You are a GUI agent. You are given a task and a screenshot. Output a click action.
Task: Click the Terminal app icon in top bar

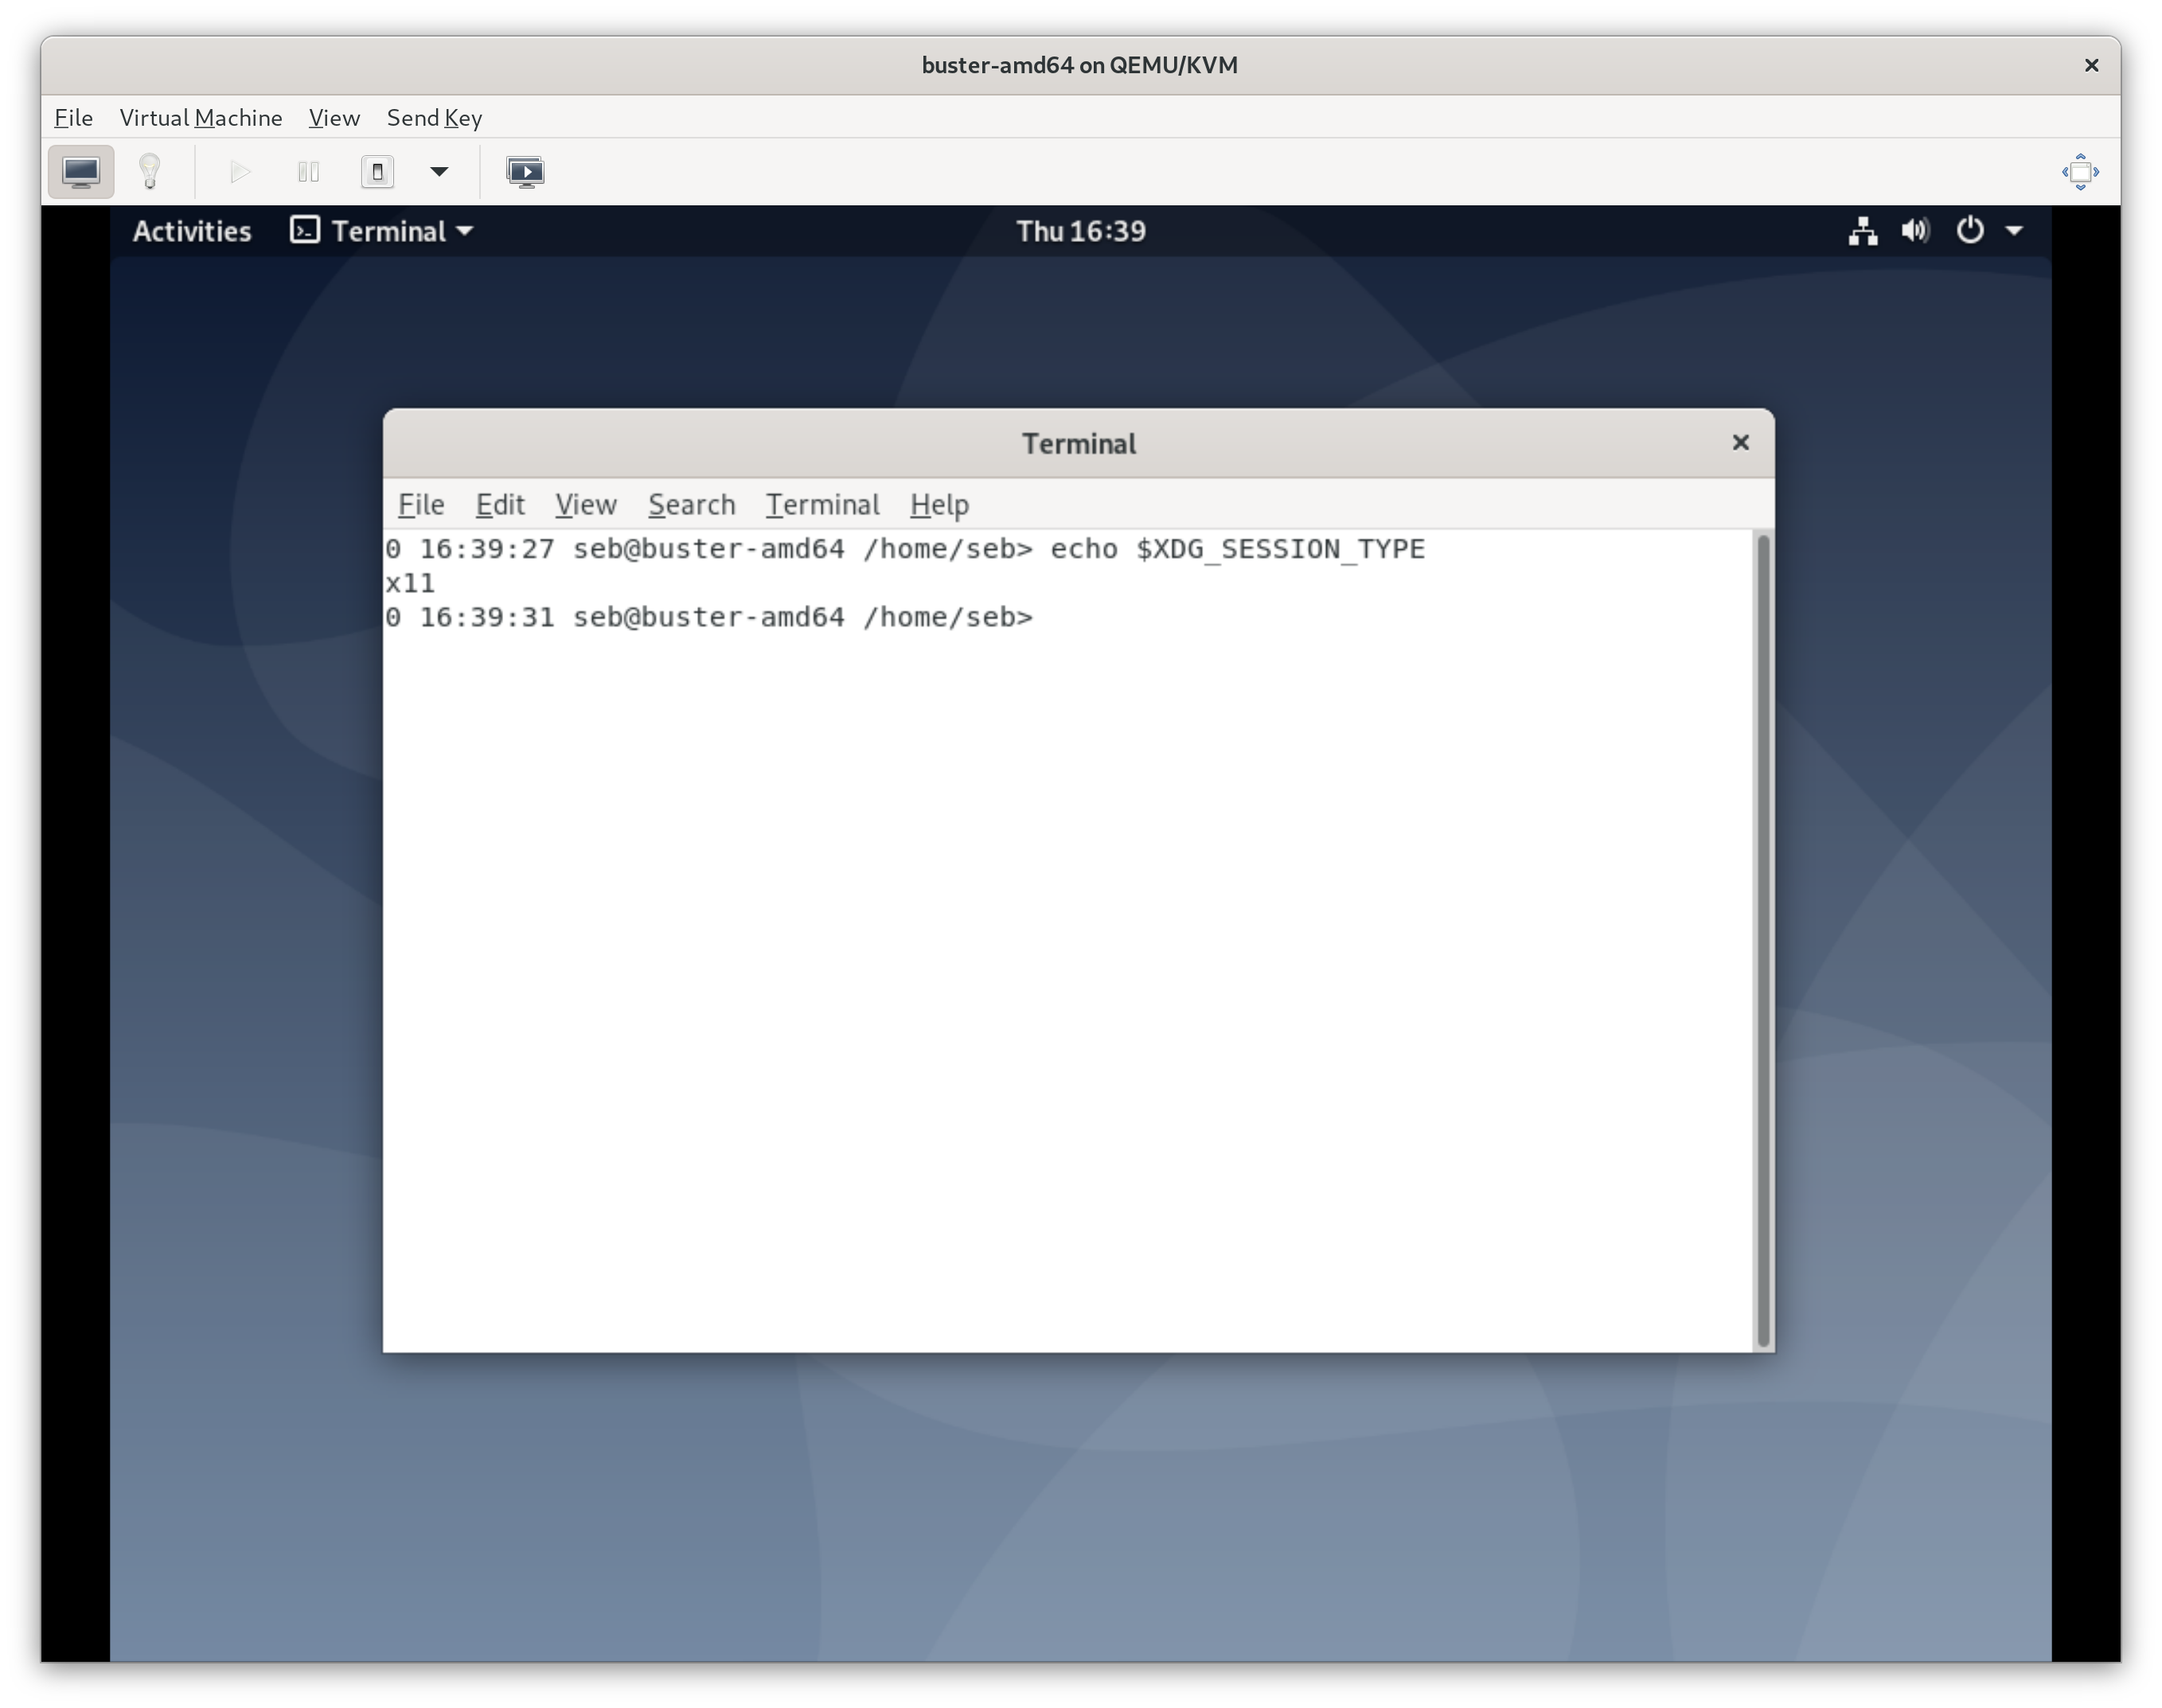tap(305, 231)
